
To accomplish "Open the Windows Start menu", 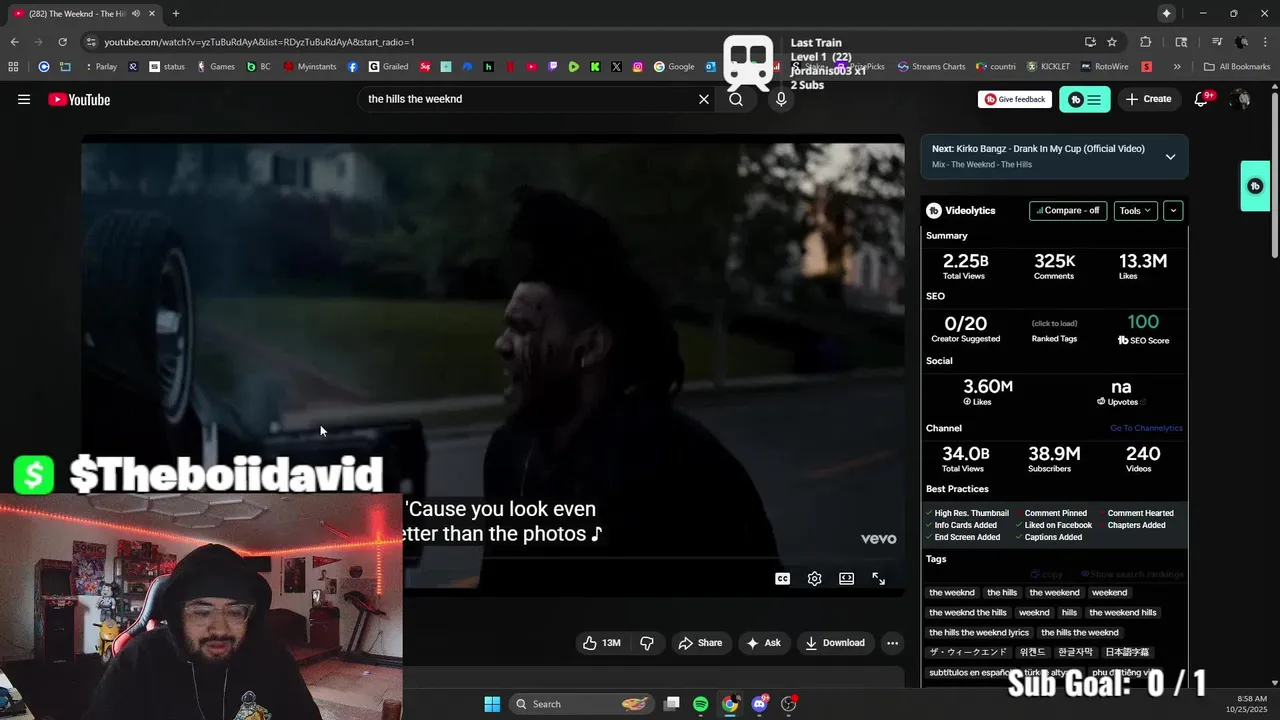I will tap(492, 704).
